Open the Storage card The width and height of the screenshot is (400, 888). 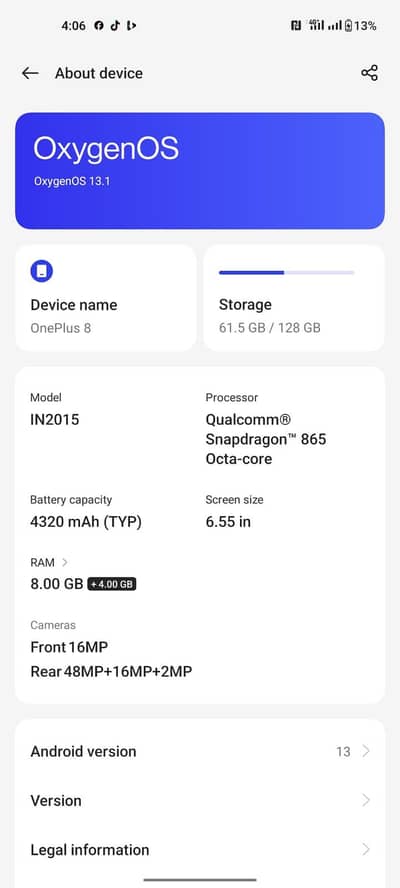(294, 298)
